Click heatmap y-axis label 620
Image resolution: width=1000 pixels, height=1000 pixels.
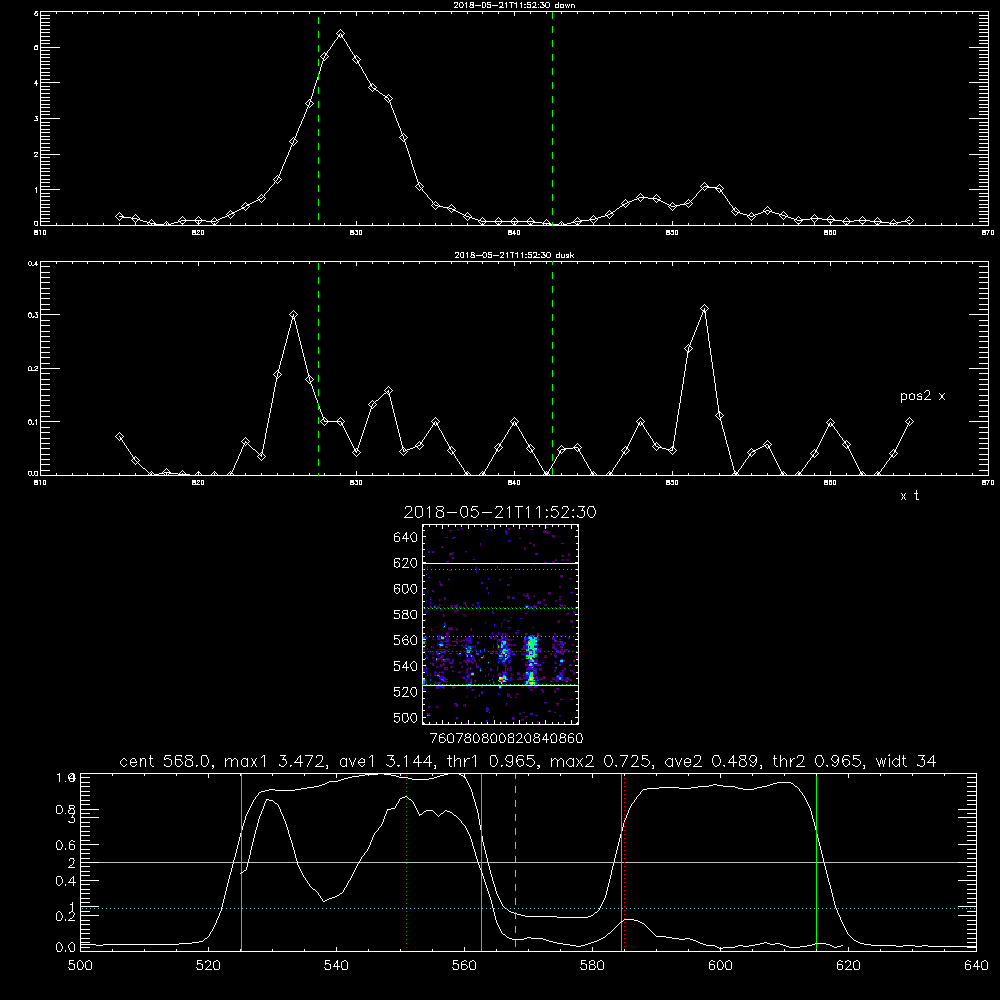point(406,563)
